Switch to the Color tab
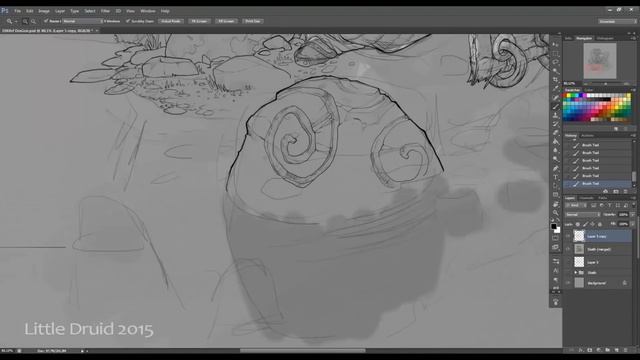Screen dimensions: 640x360 (x=589, y=90)
